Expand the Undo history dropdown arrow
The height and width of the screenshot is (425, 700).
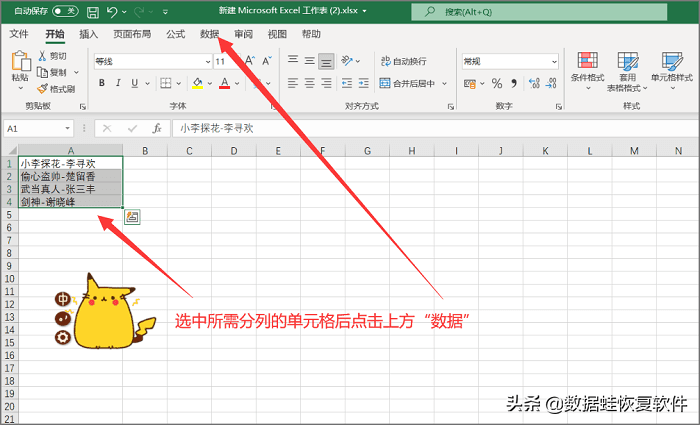[x=124, y=12]
